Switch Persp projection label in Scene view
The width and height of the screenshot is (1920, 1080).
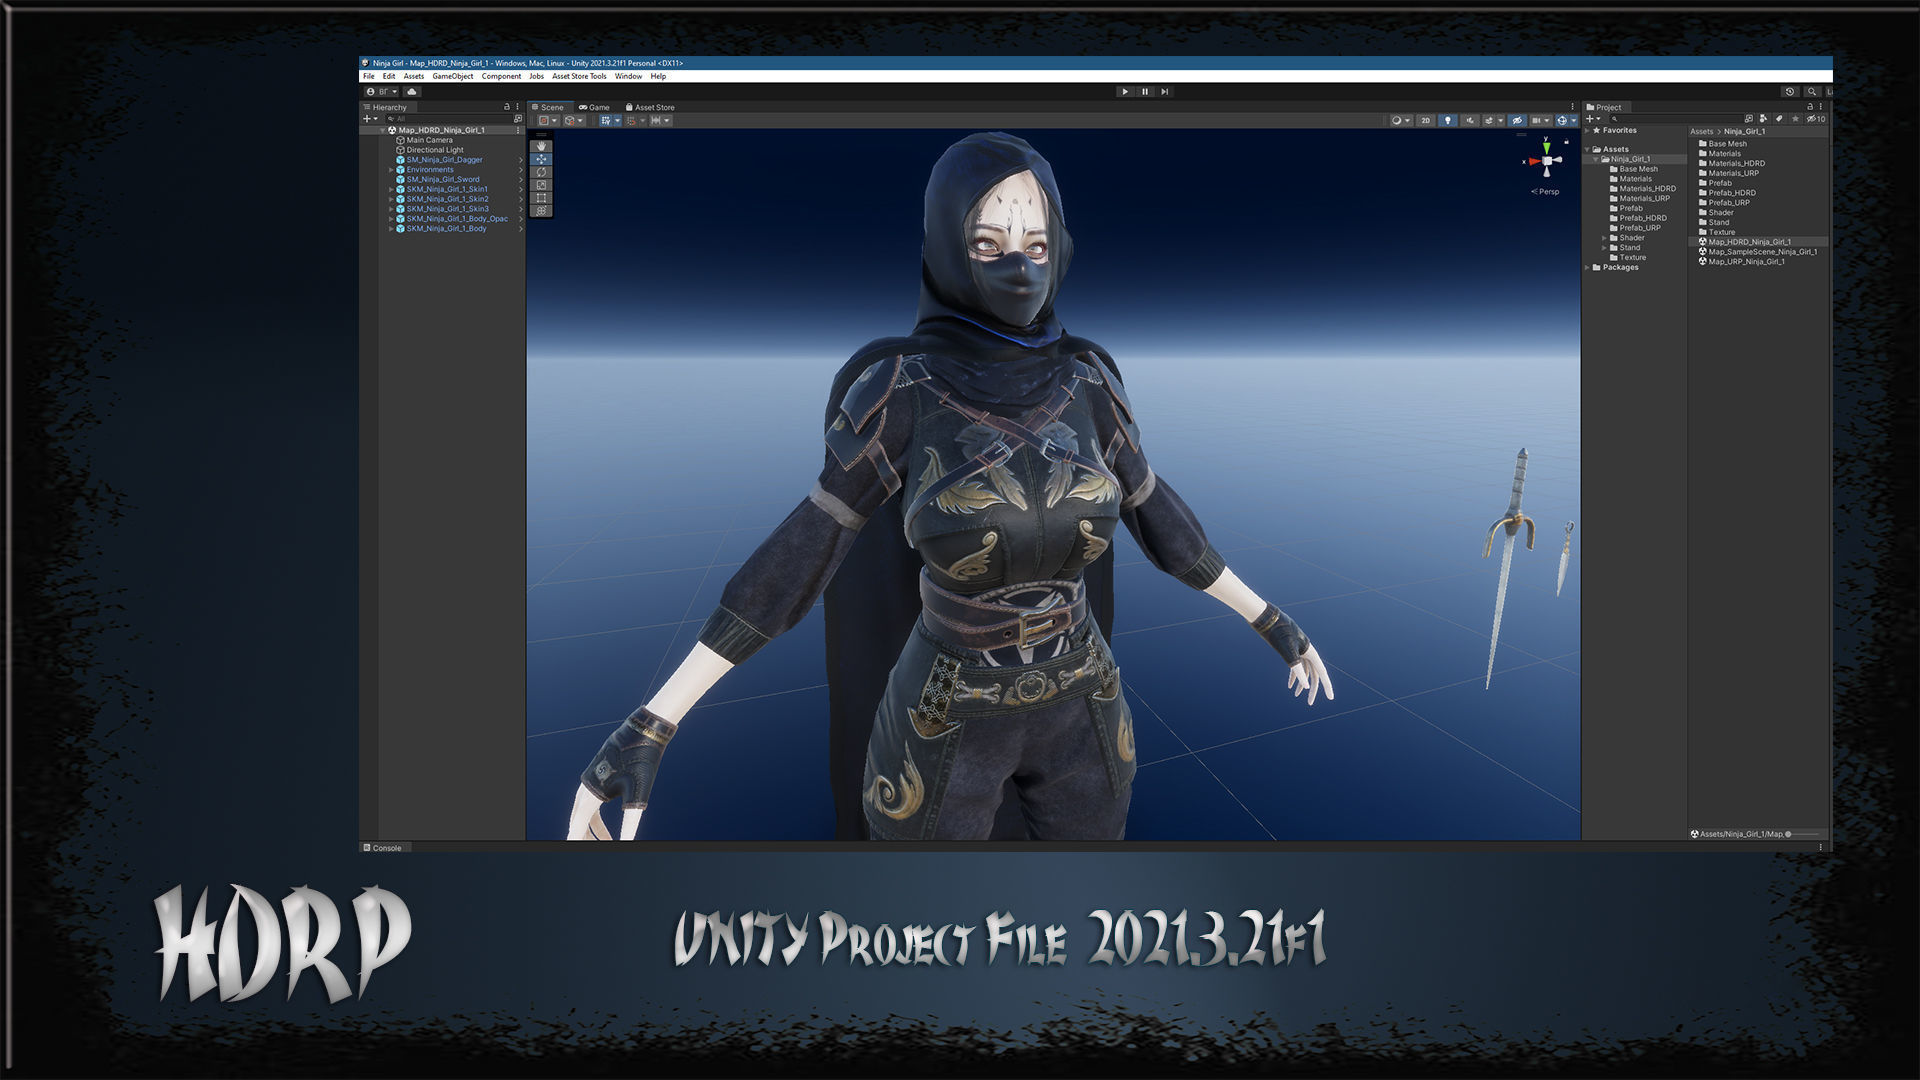1546,191
